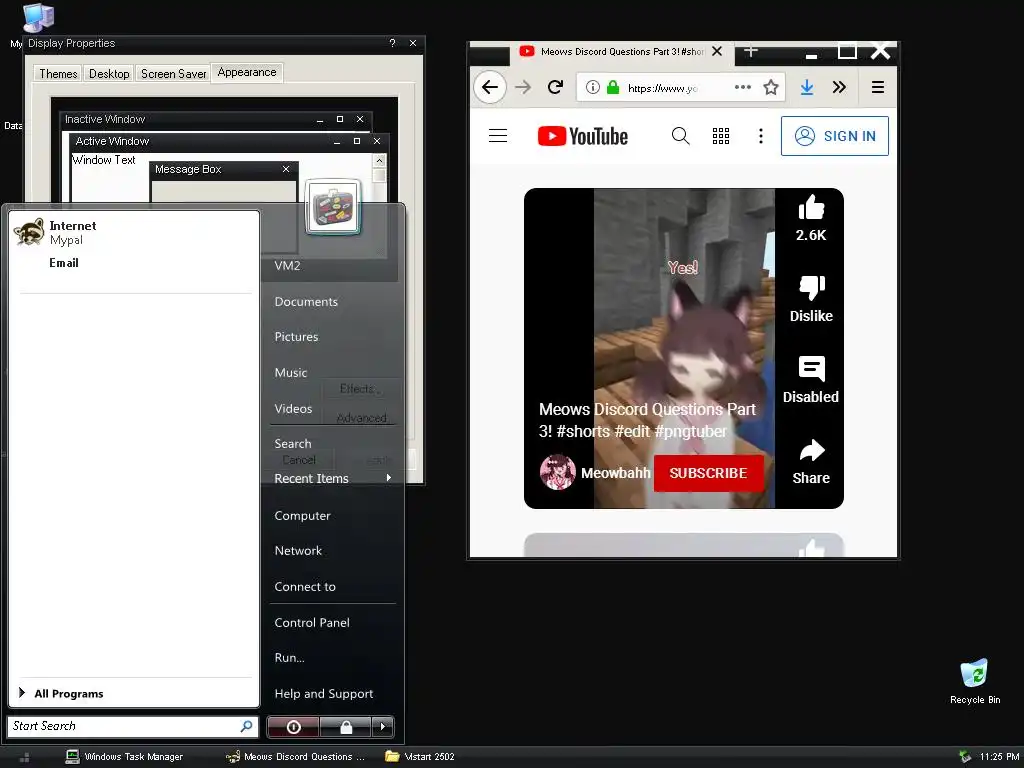This screenshot has height=768, width=1024.
Task: Lock the computer with the padlock button
Action: pyautogui.click(x=345, y=727)
